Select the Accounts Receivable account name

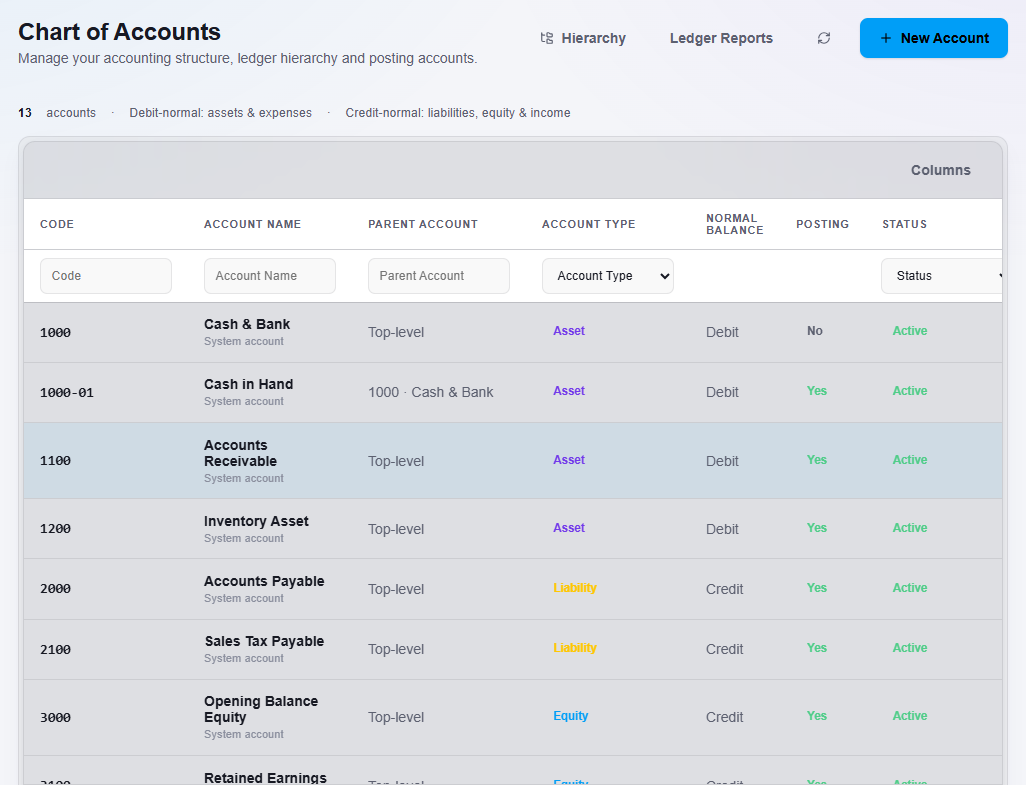click(240, 453)
